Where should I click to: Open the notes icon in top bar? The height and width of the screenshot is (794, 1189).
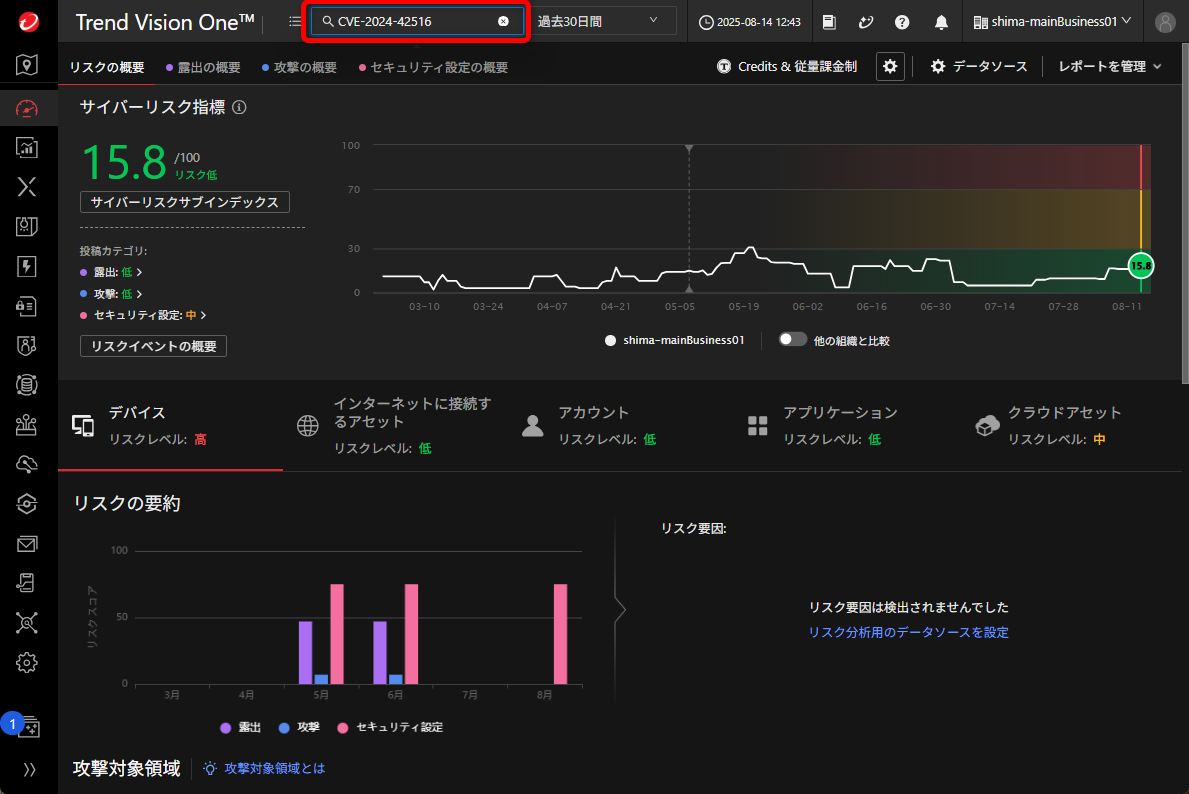coord(830,22)
